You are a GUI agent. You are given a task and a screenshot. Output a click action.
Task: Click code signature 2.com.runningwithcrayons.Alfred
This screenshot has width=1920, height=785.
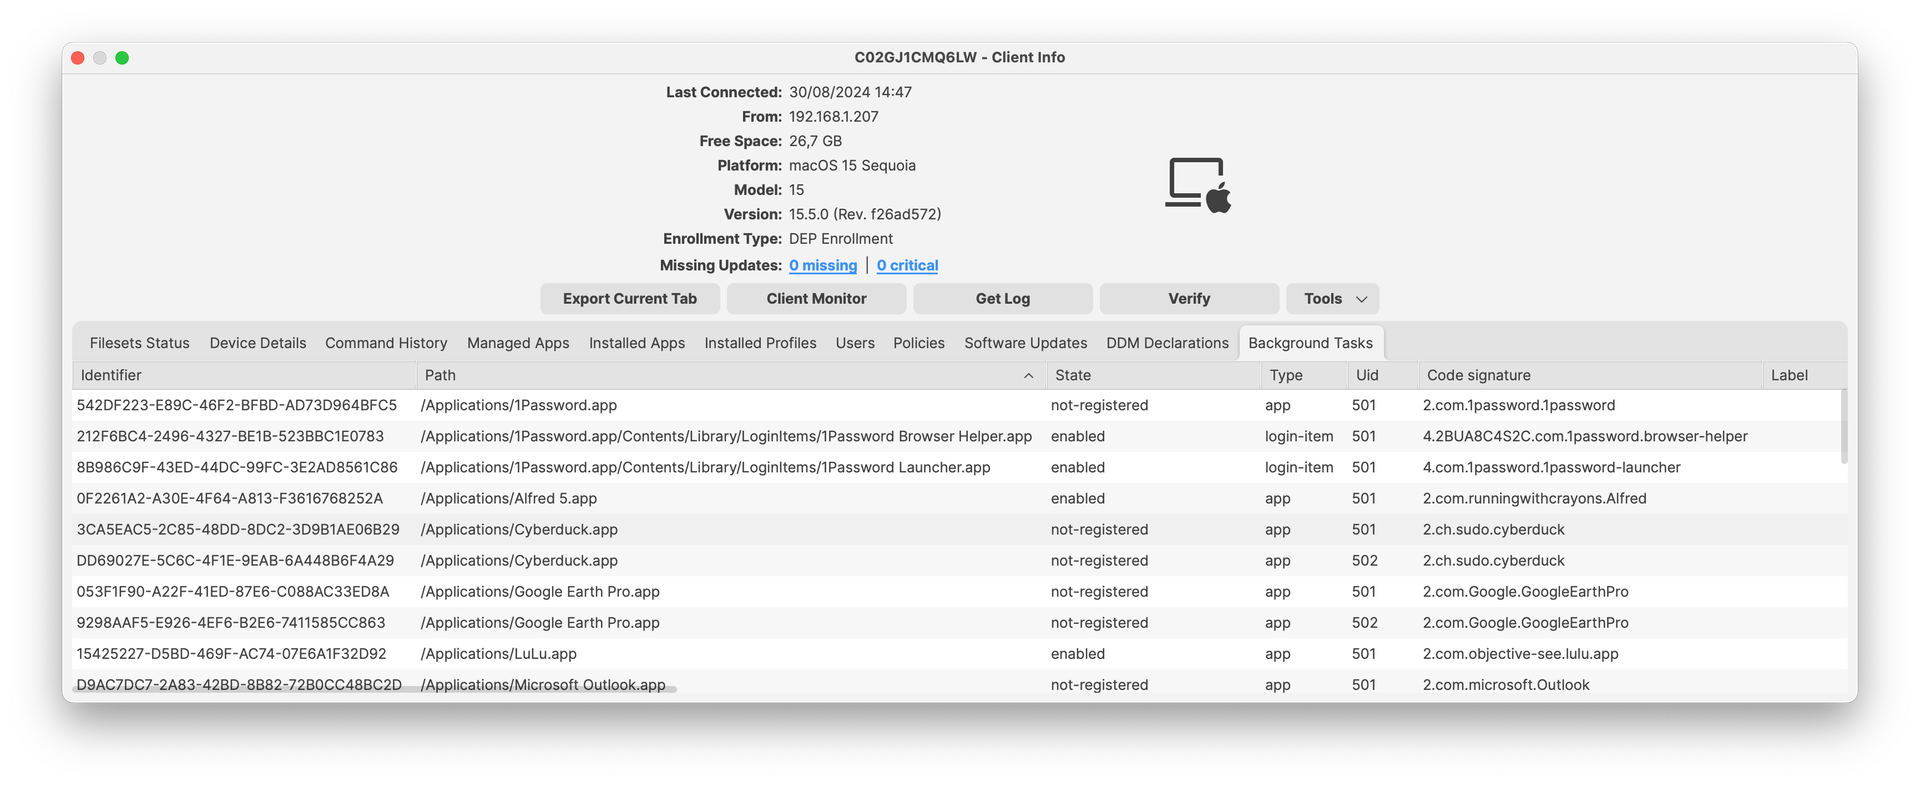1535,498
